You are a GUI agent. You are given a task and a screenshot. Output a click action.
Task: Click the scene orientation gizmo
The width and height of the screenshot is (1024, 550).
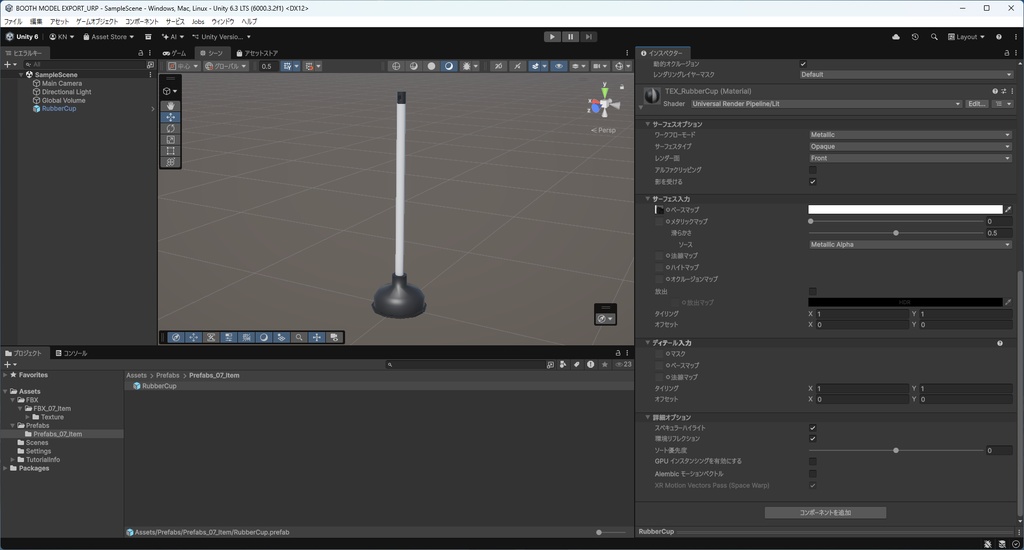coord(605,102)
